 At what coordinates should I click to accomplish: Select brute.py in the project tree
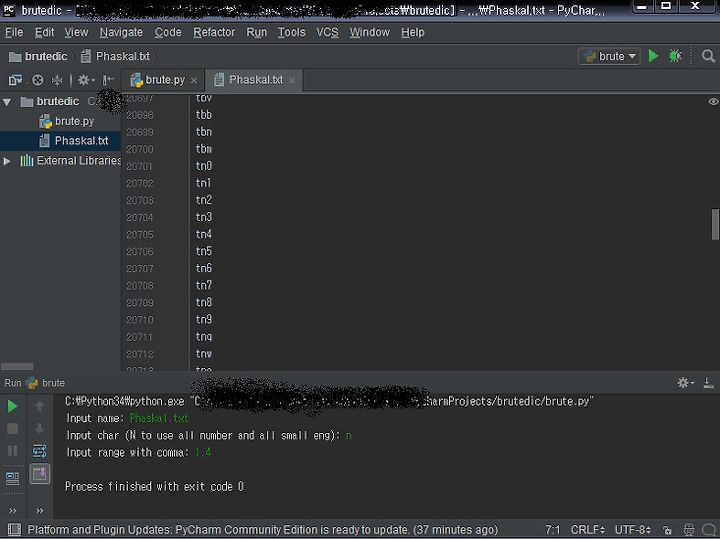tap(74, 121)
